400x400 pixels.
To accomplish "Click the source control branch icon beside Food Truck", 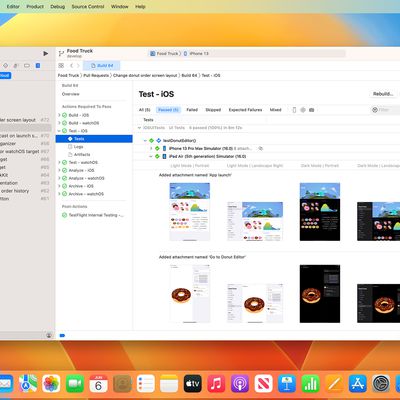I will [x=61, y=53].
